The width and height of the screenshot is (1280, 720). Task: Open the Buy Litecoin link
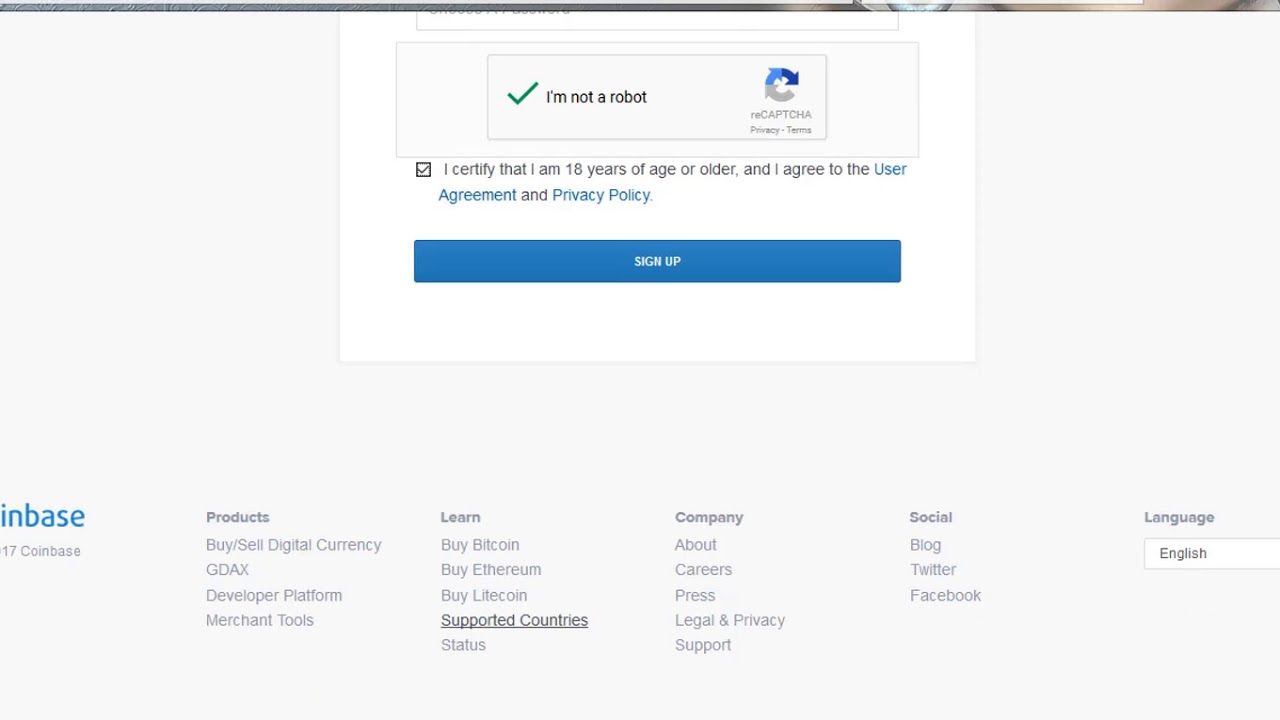484,595
